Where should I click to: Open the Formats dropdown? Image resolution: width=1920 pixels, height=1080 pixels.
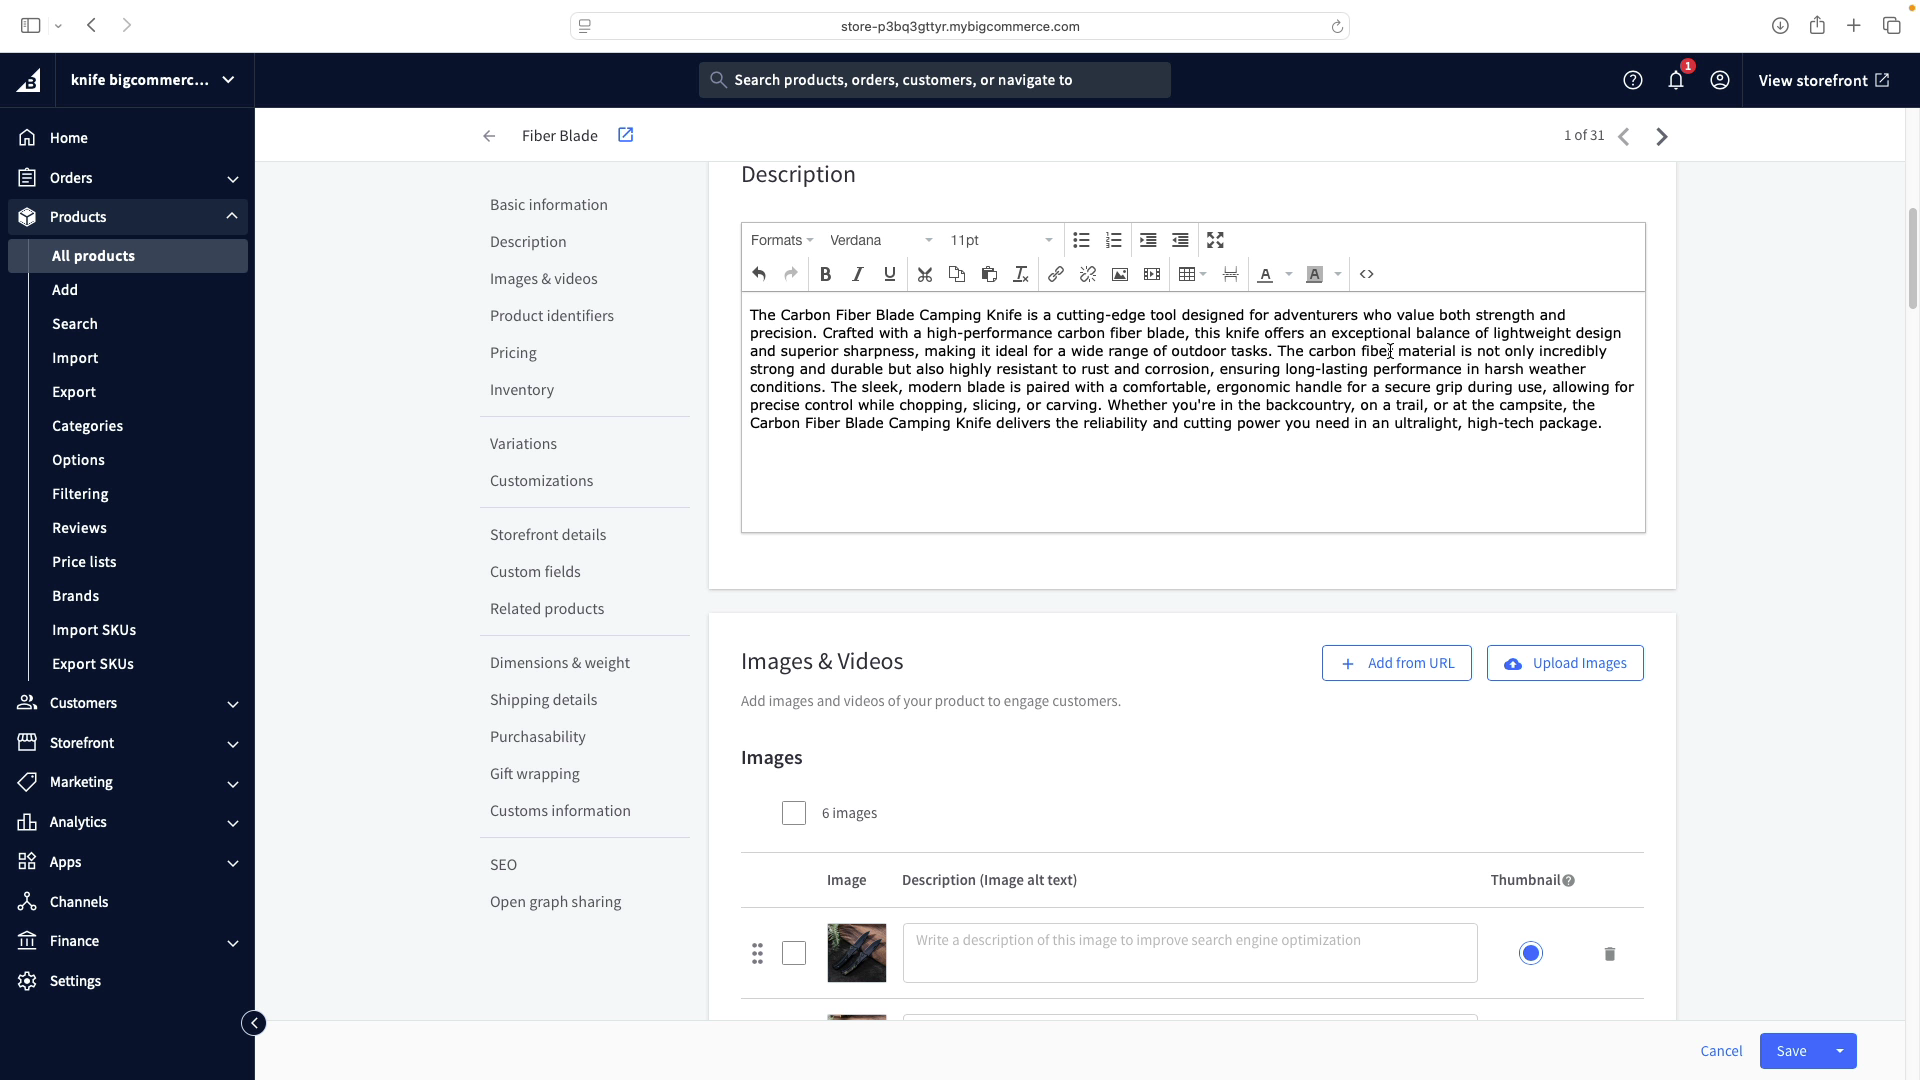(782, 240)
